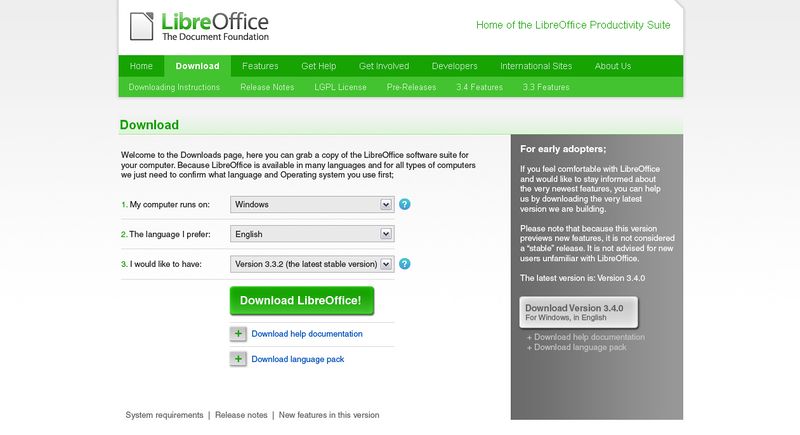
Task: Open the Get Involved menu item
Action: pos(384,66)
